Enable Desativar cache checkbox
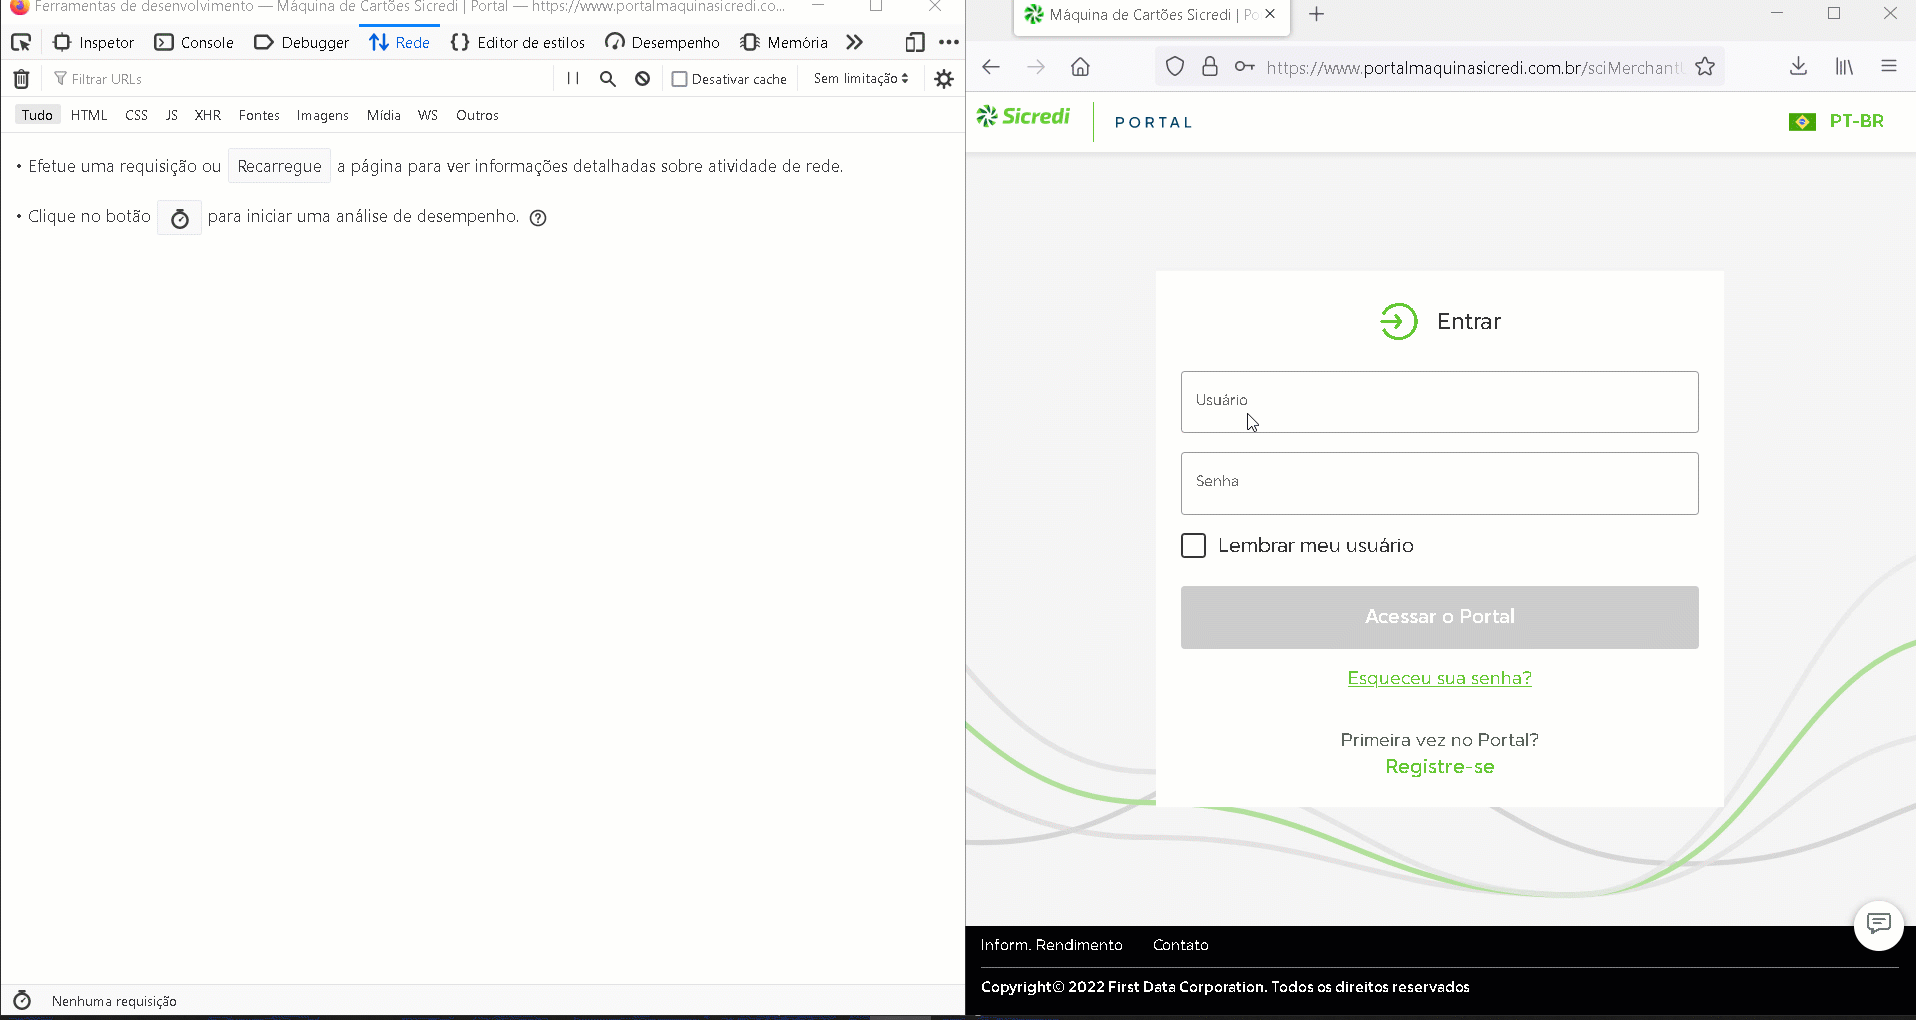 click(x=680, y=79)
